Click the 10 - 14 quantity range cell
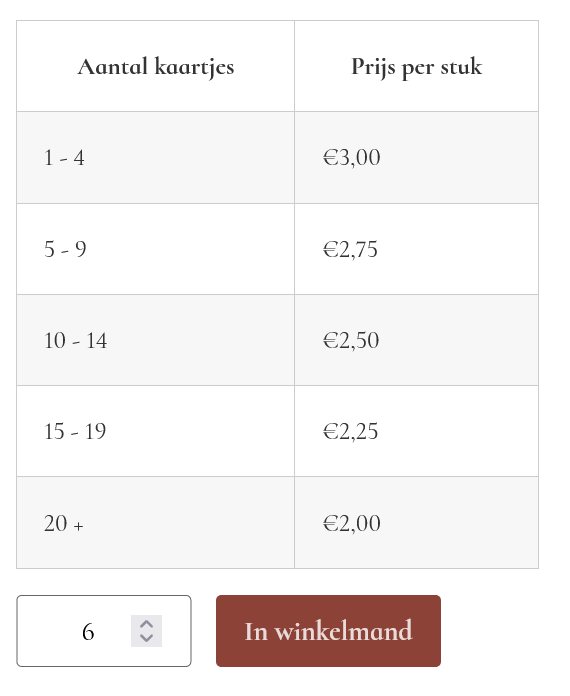 [x=155, y=340]
